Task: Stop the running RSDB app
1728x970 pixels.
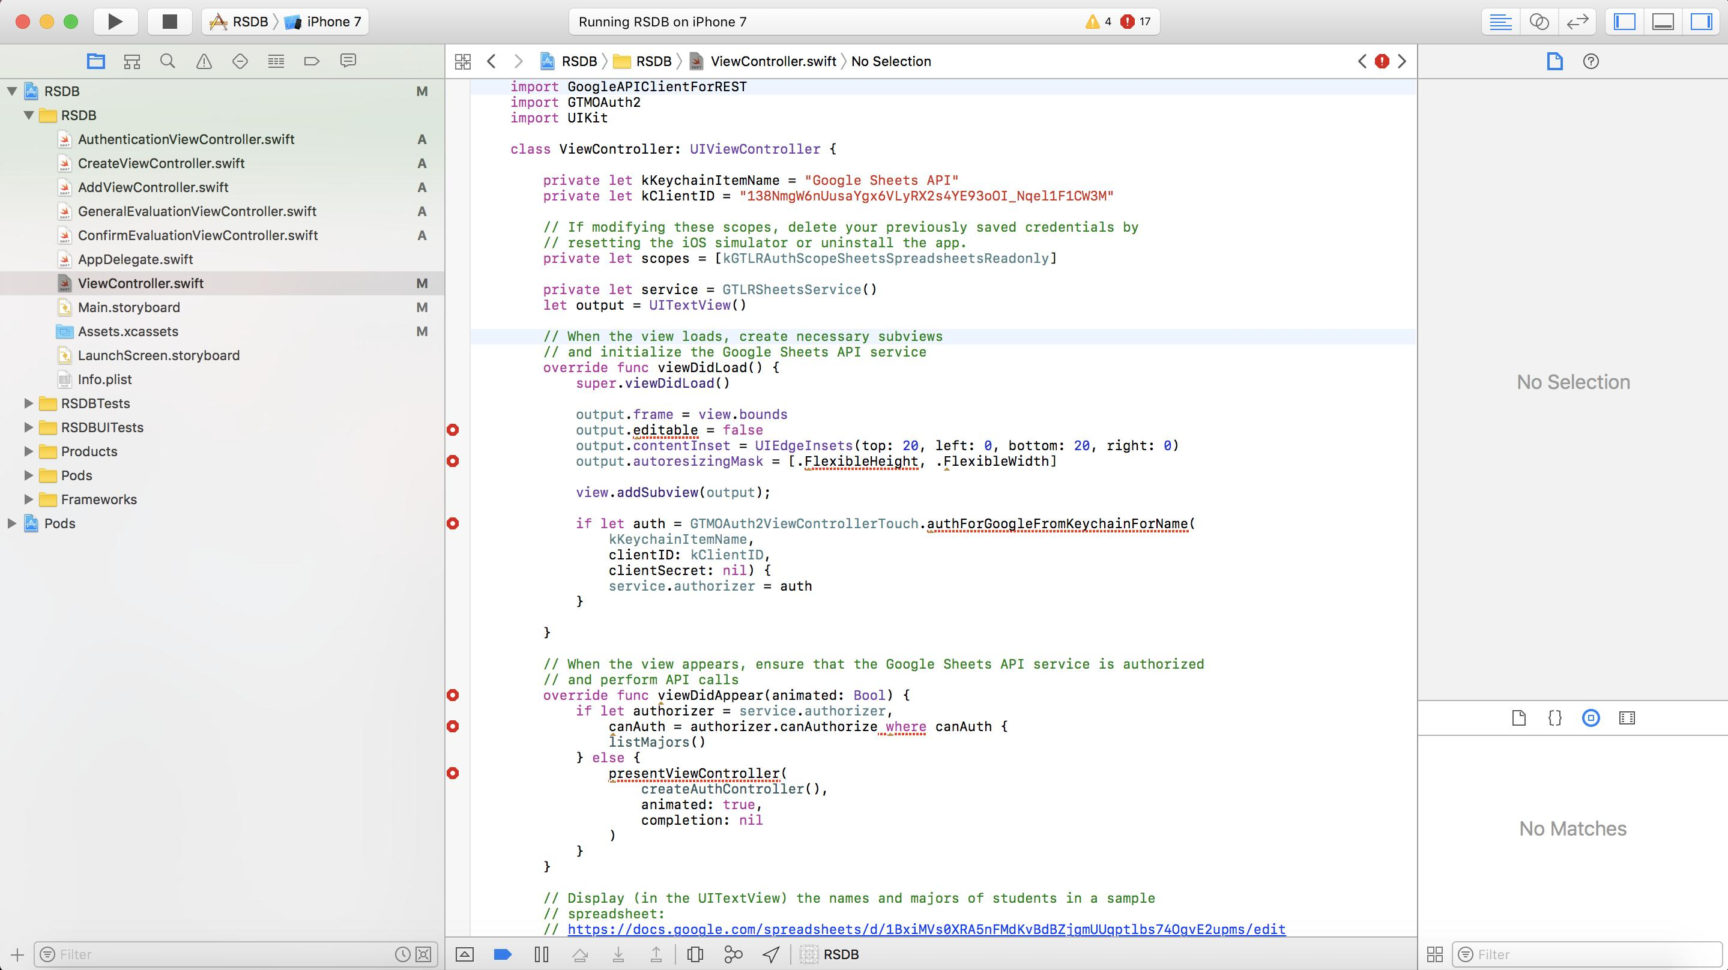Action: coord(169,21)
